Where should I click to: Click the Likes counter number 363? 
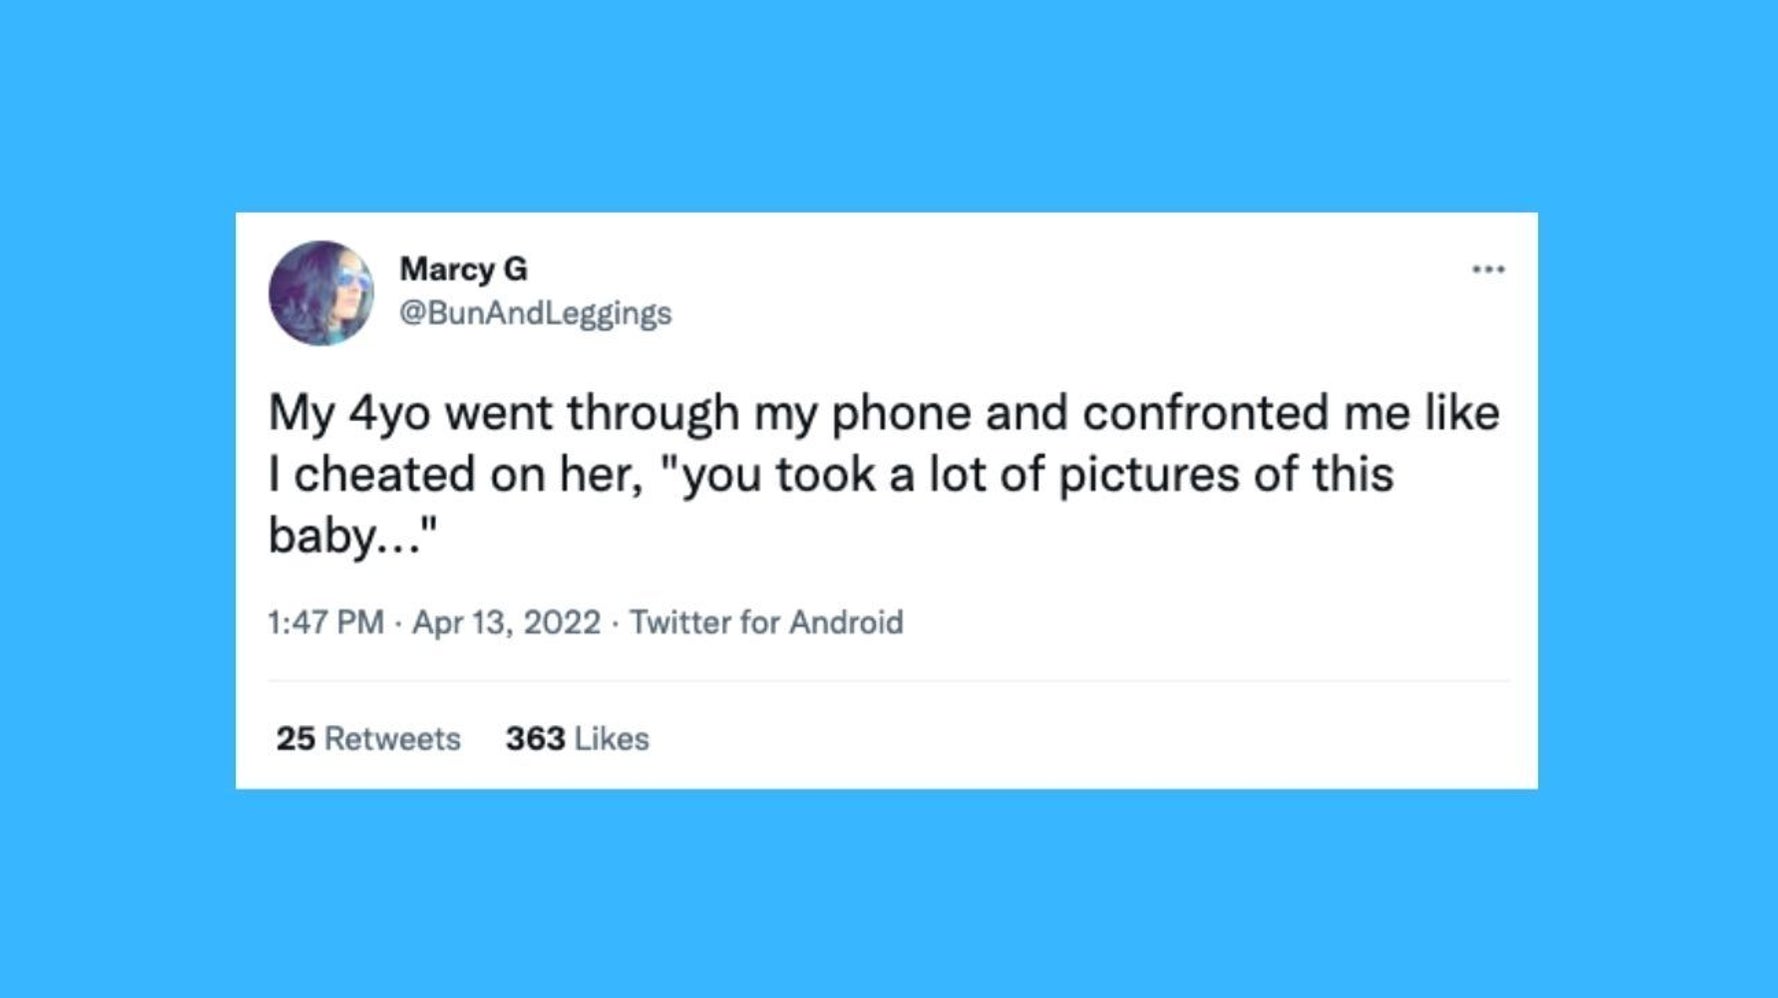point(533,738)
